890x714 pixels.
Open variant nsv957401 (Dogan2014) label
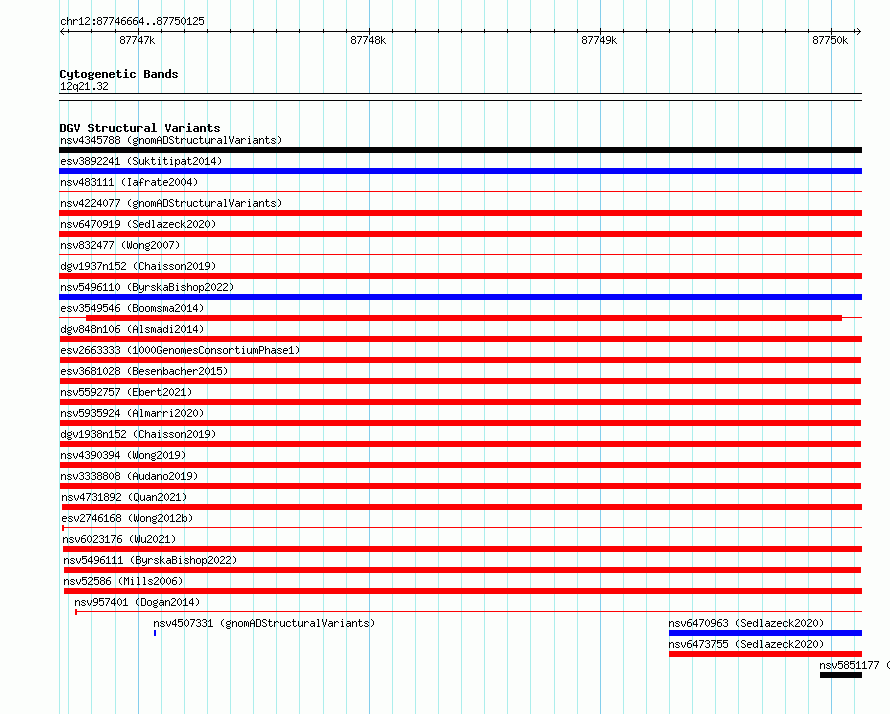137,602
